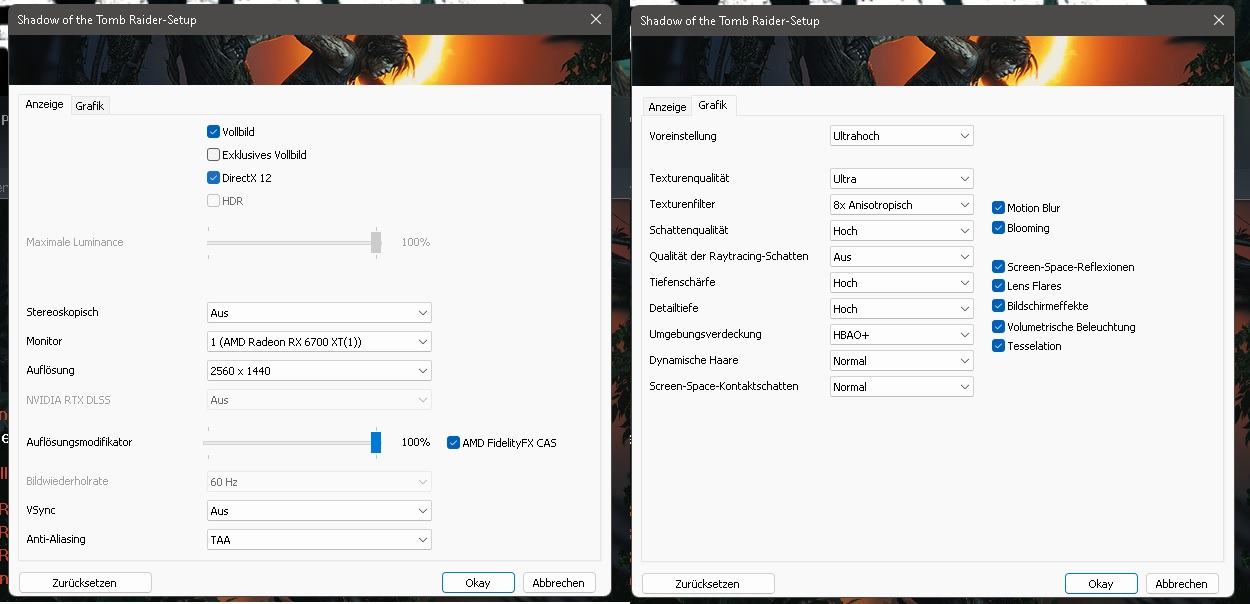This screenshot has width=1250, height=604.
Task: Toggle Lens Flares checkbox
Action: point(998,286)
